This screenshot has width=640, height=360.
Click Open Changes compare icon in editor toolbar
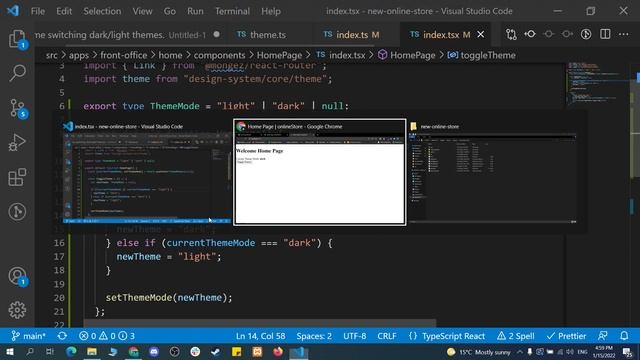click(511, 35)
